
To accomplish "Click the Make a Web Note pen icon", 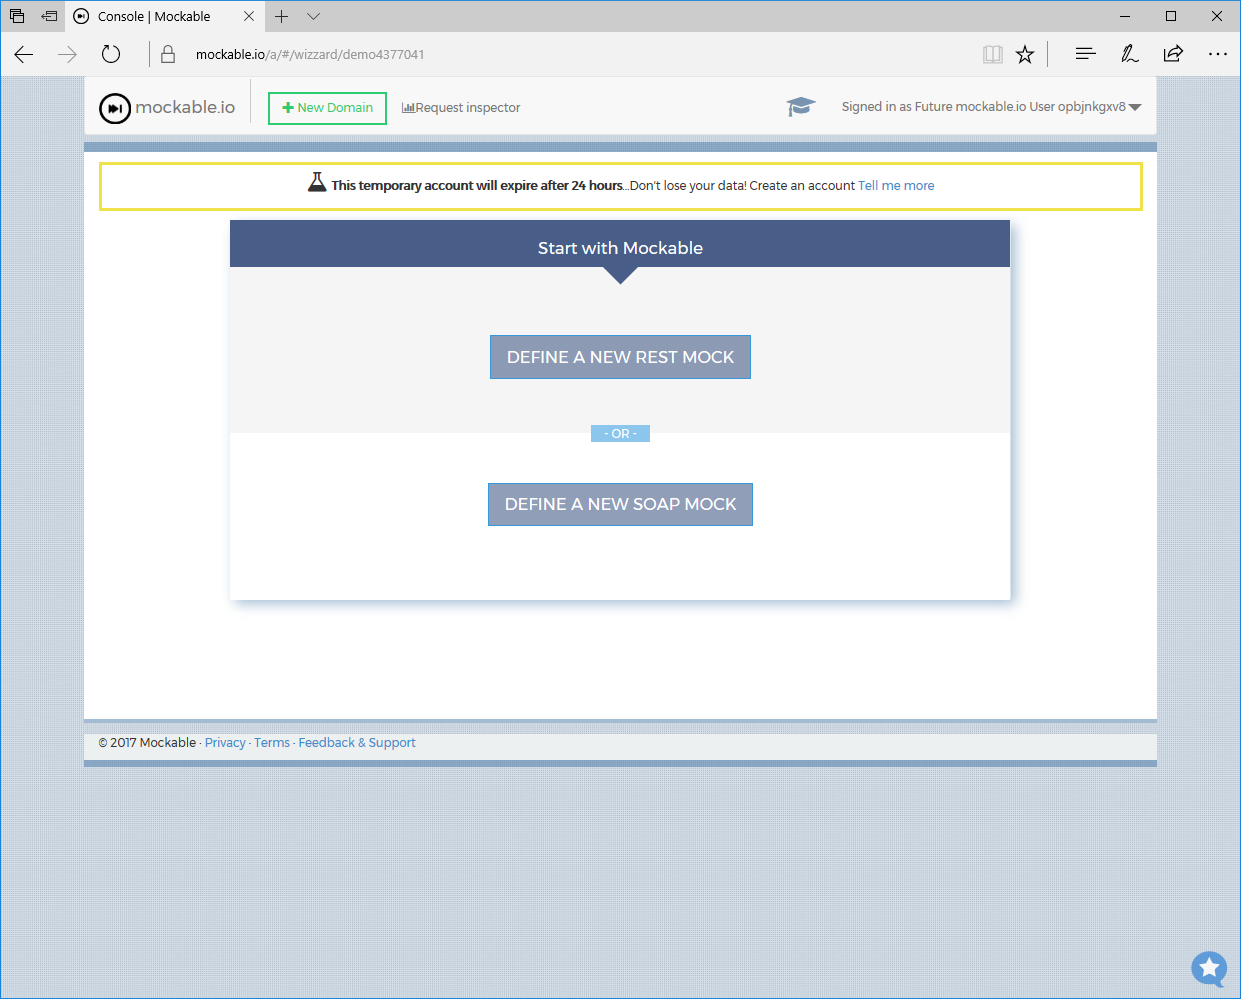I will click(x=1129, y=55).
